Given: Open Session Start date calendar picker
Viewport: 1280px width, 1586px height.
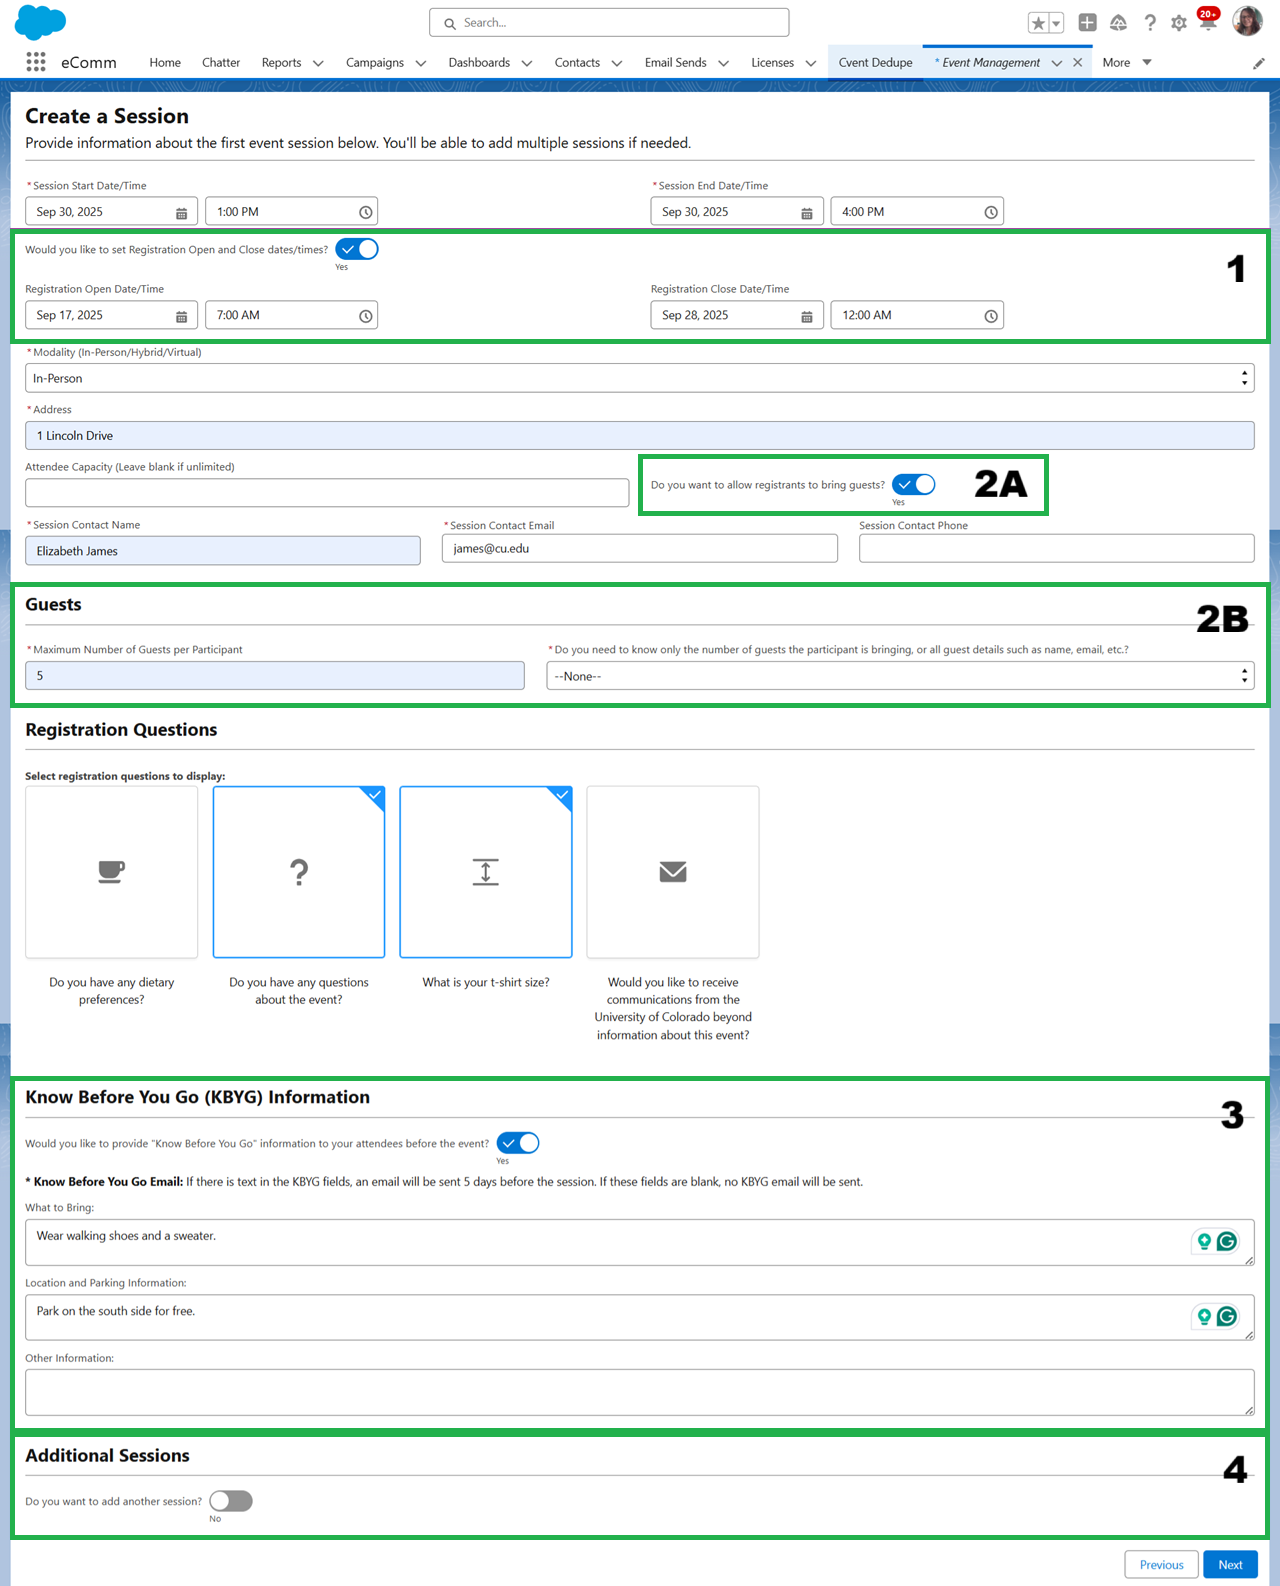Looking at the screenshot, I should click(181, 213).
